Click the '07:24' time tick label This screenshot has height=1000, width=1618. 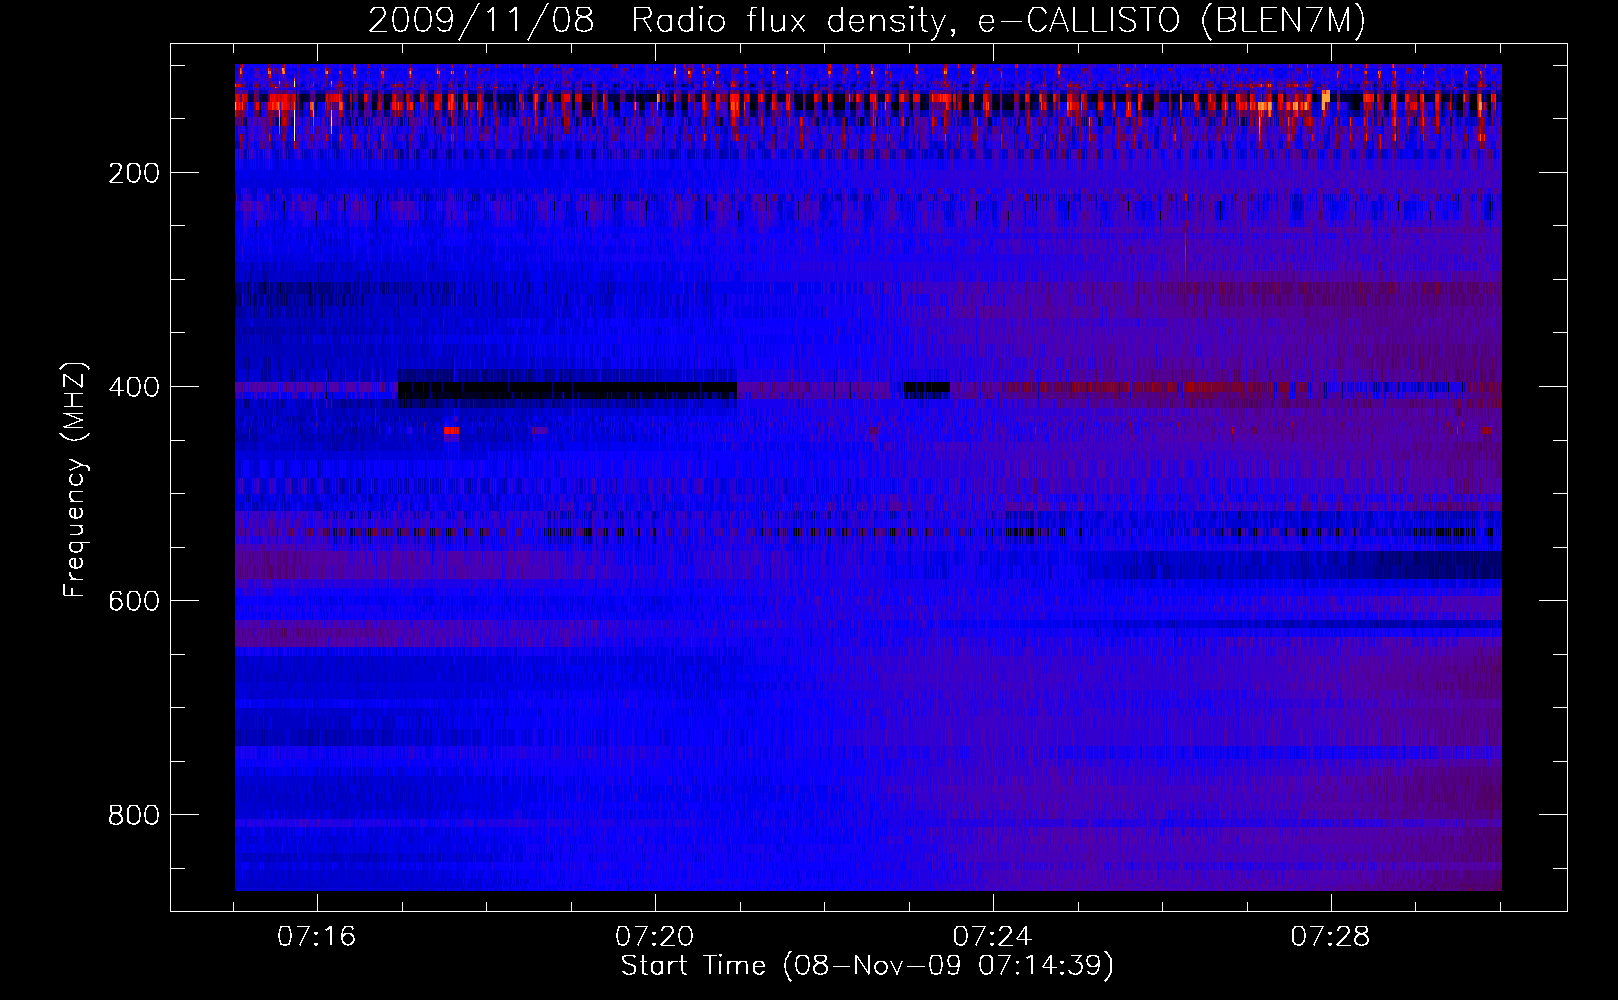993,936
